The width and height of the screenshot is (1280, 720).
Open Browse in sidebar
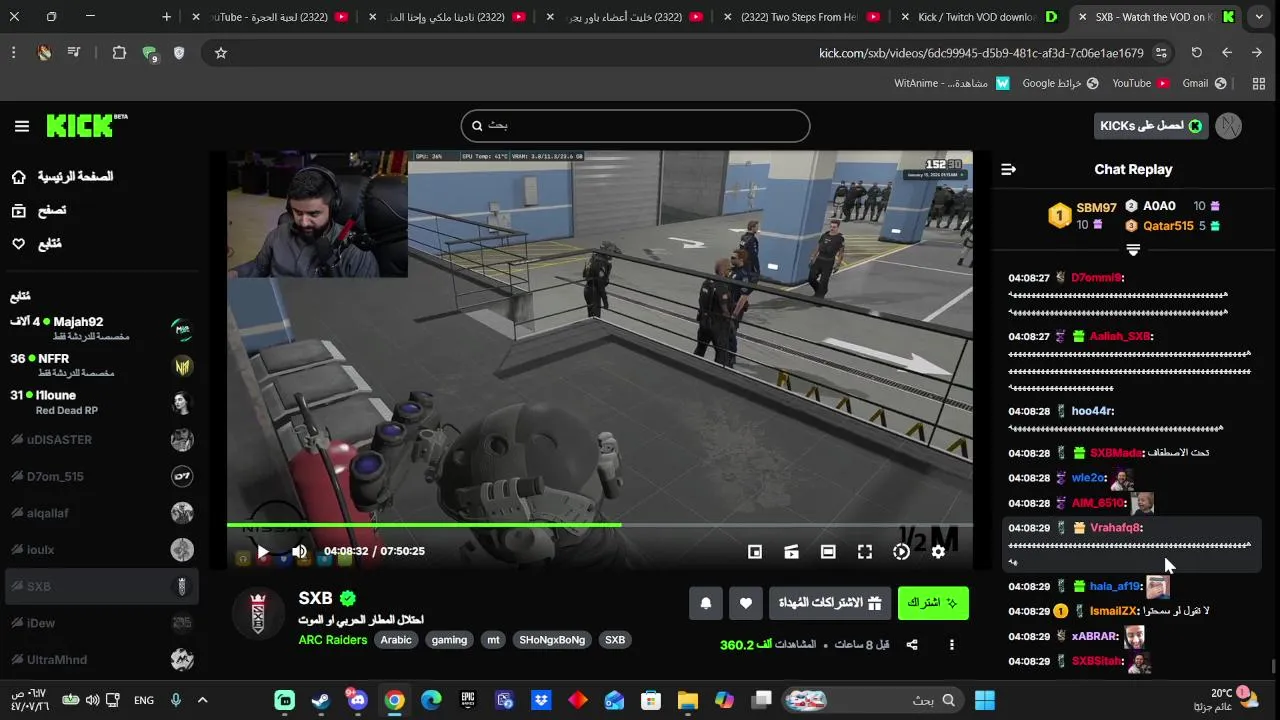click(40, 211)
